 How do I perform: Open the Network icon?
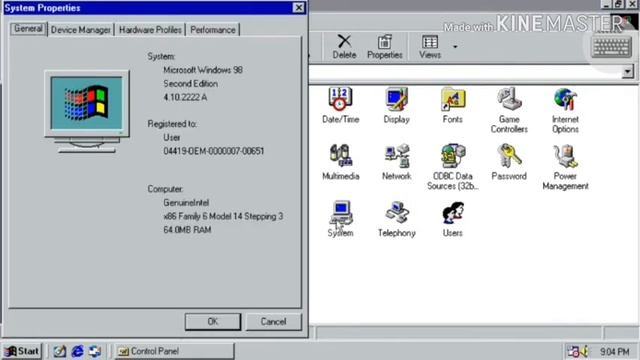396,162
